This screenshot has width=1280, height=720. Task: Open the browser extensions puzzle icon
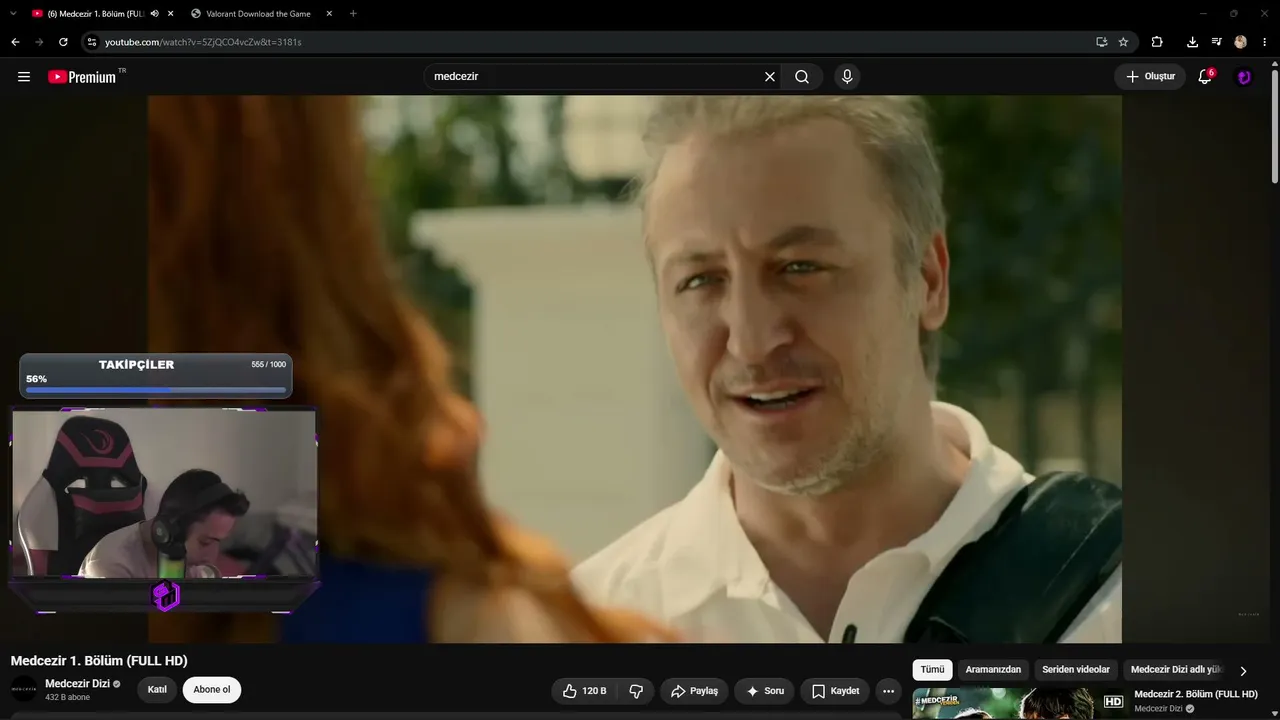click(1157, 42)
